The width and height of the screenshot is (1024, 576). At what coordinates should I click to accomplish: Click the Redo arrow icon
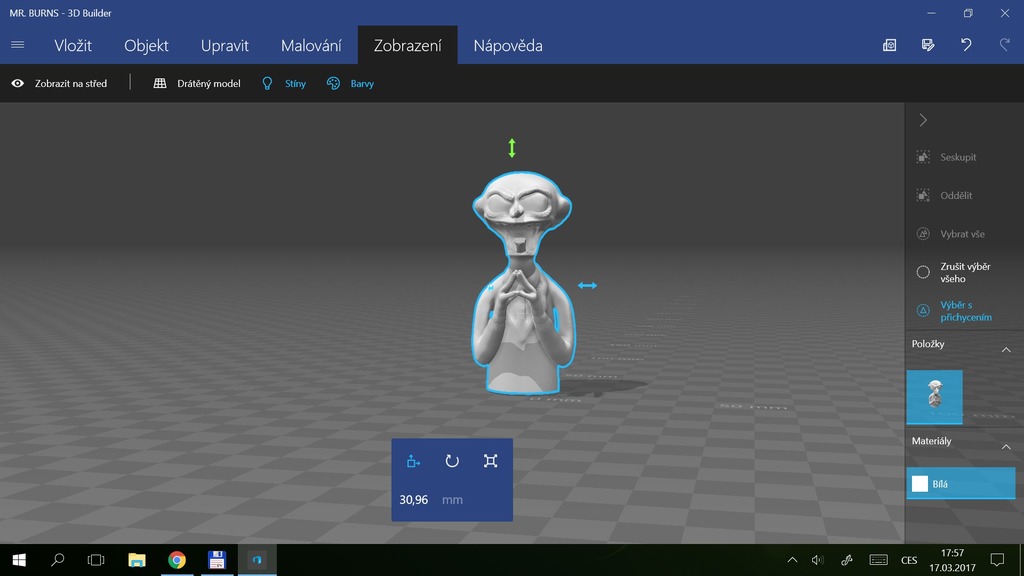coord(1004,45)
